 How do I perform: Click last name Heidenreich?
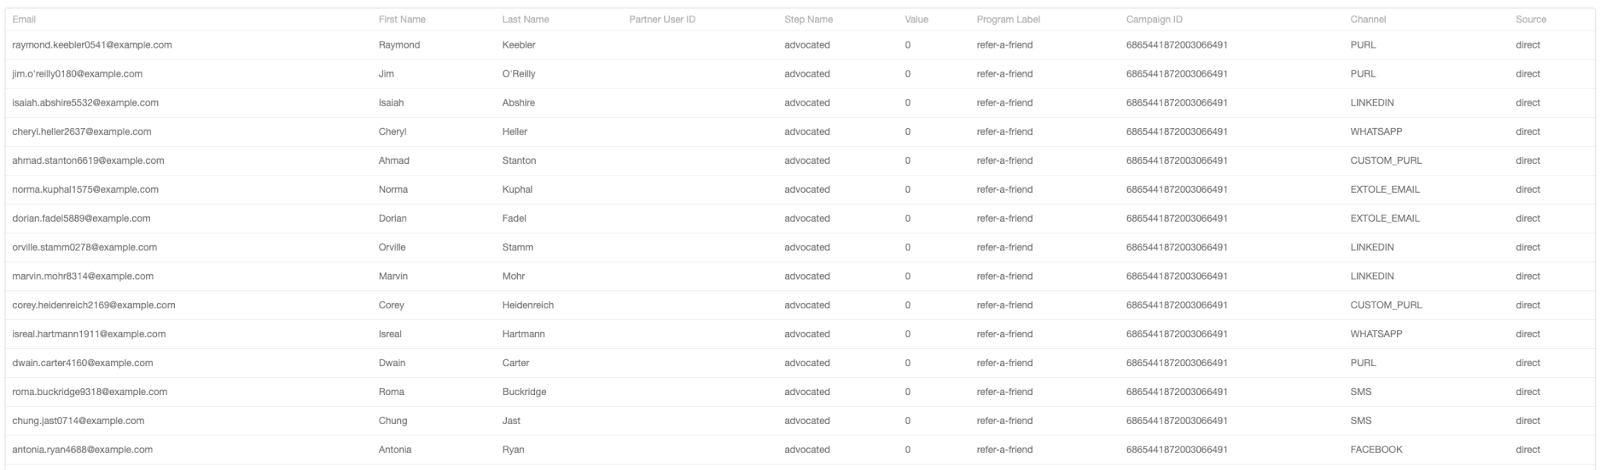(x=528, y=306)
